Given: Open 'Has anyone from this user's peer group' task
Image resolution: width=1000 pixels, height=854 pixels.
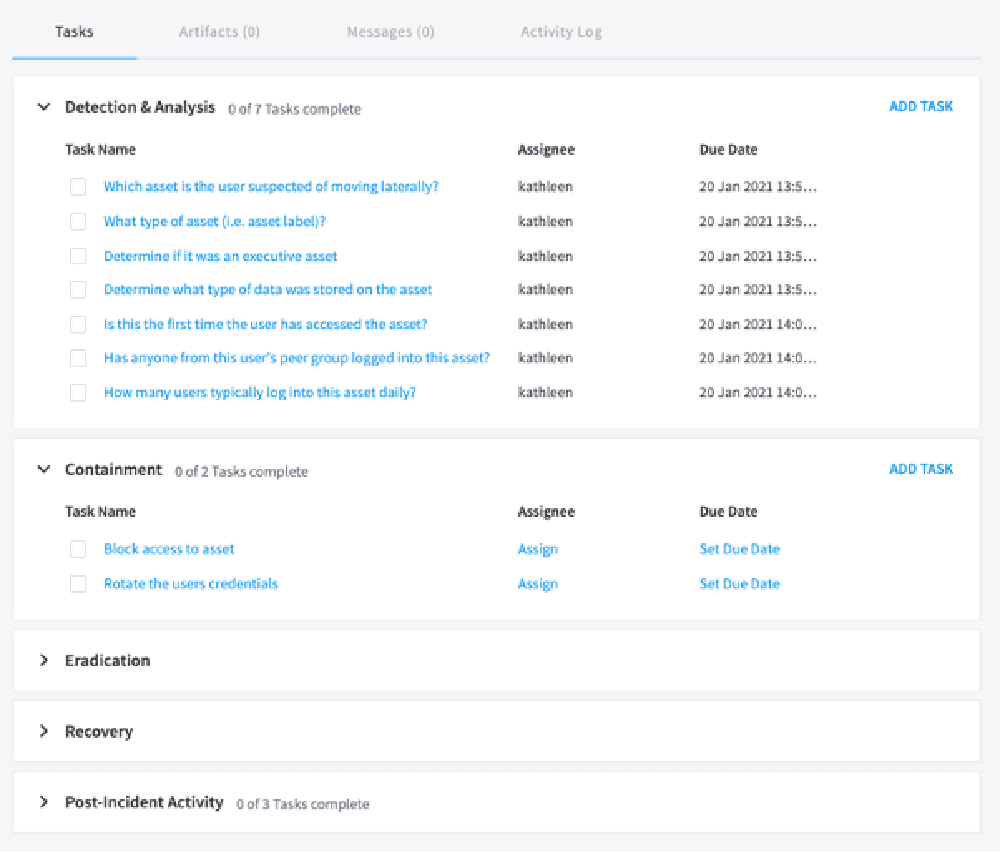Looking at the screenshot, I should pos(297,358).
